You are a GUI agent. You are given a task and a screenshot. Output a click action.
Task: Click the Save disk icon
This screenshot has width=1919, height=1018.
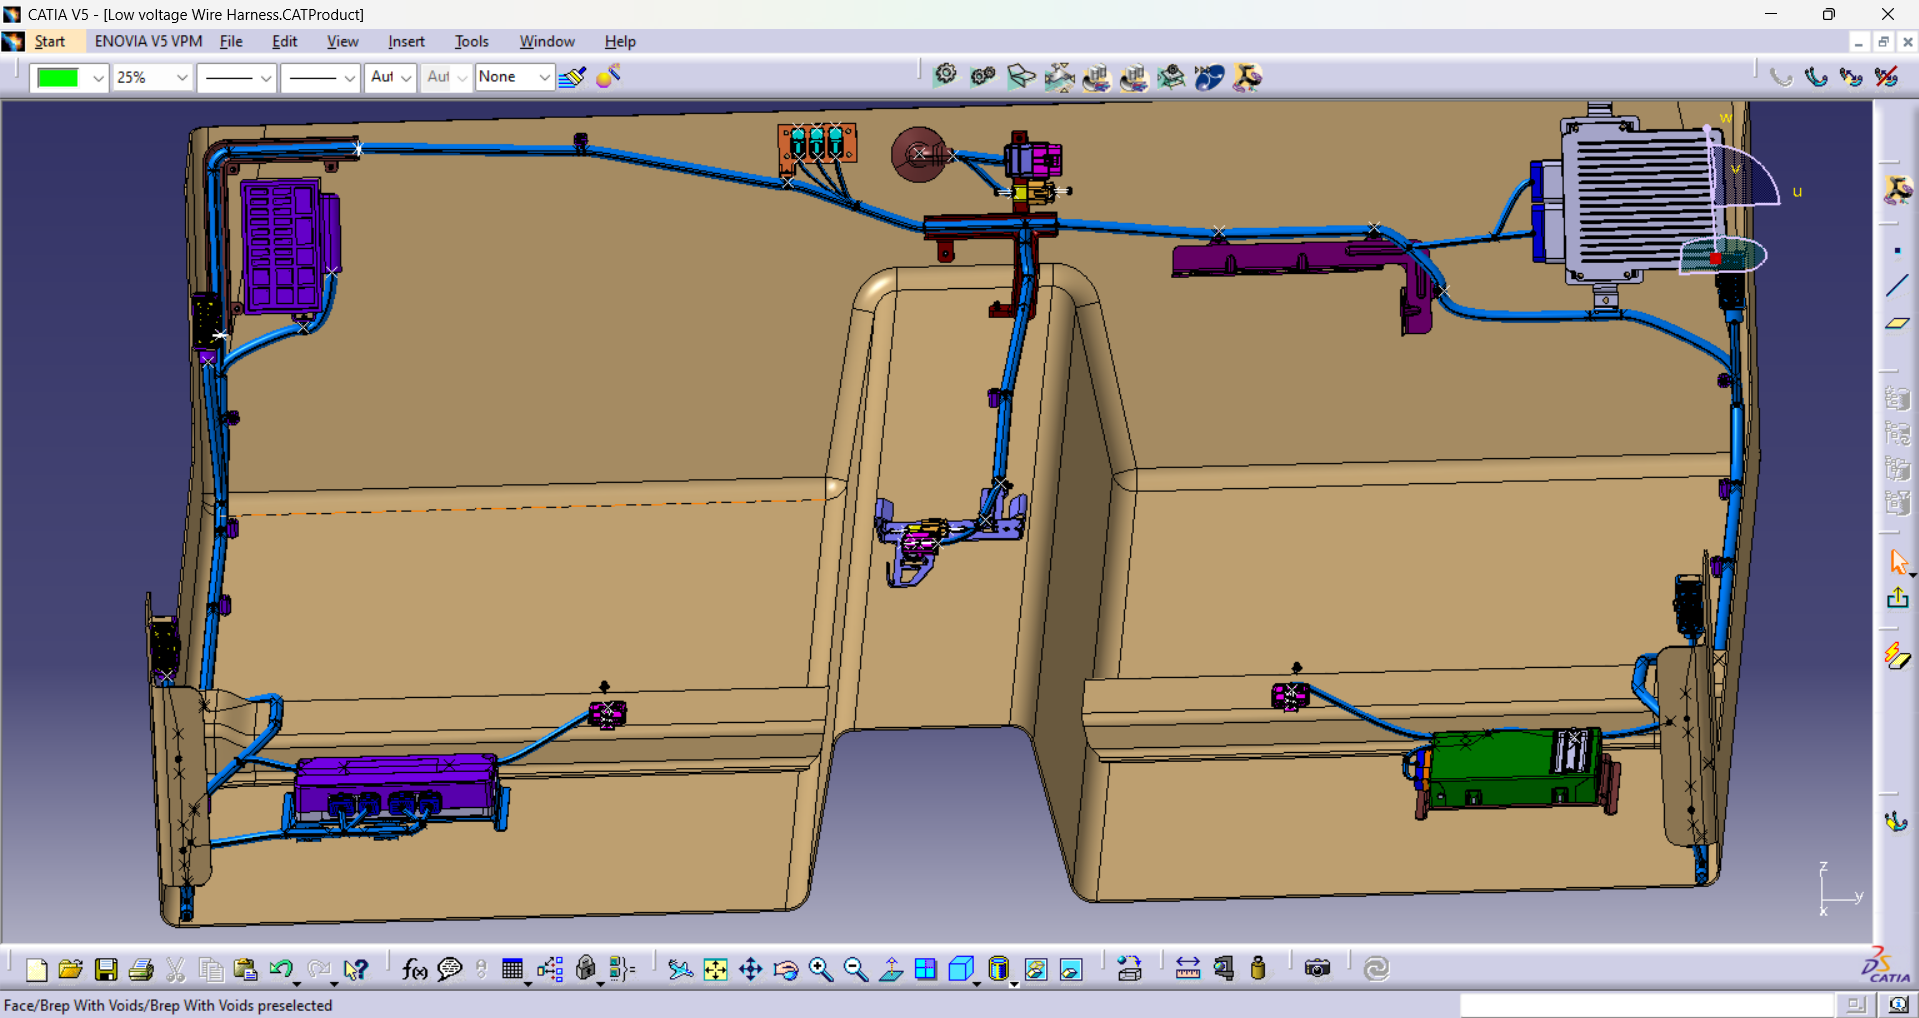pyautogui.click(x=106, y=969)
